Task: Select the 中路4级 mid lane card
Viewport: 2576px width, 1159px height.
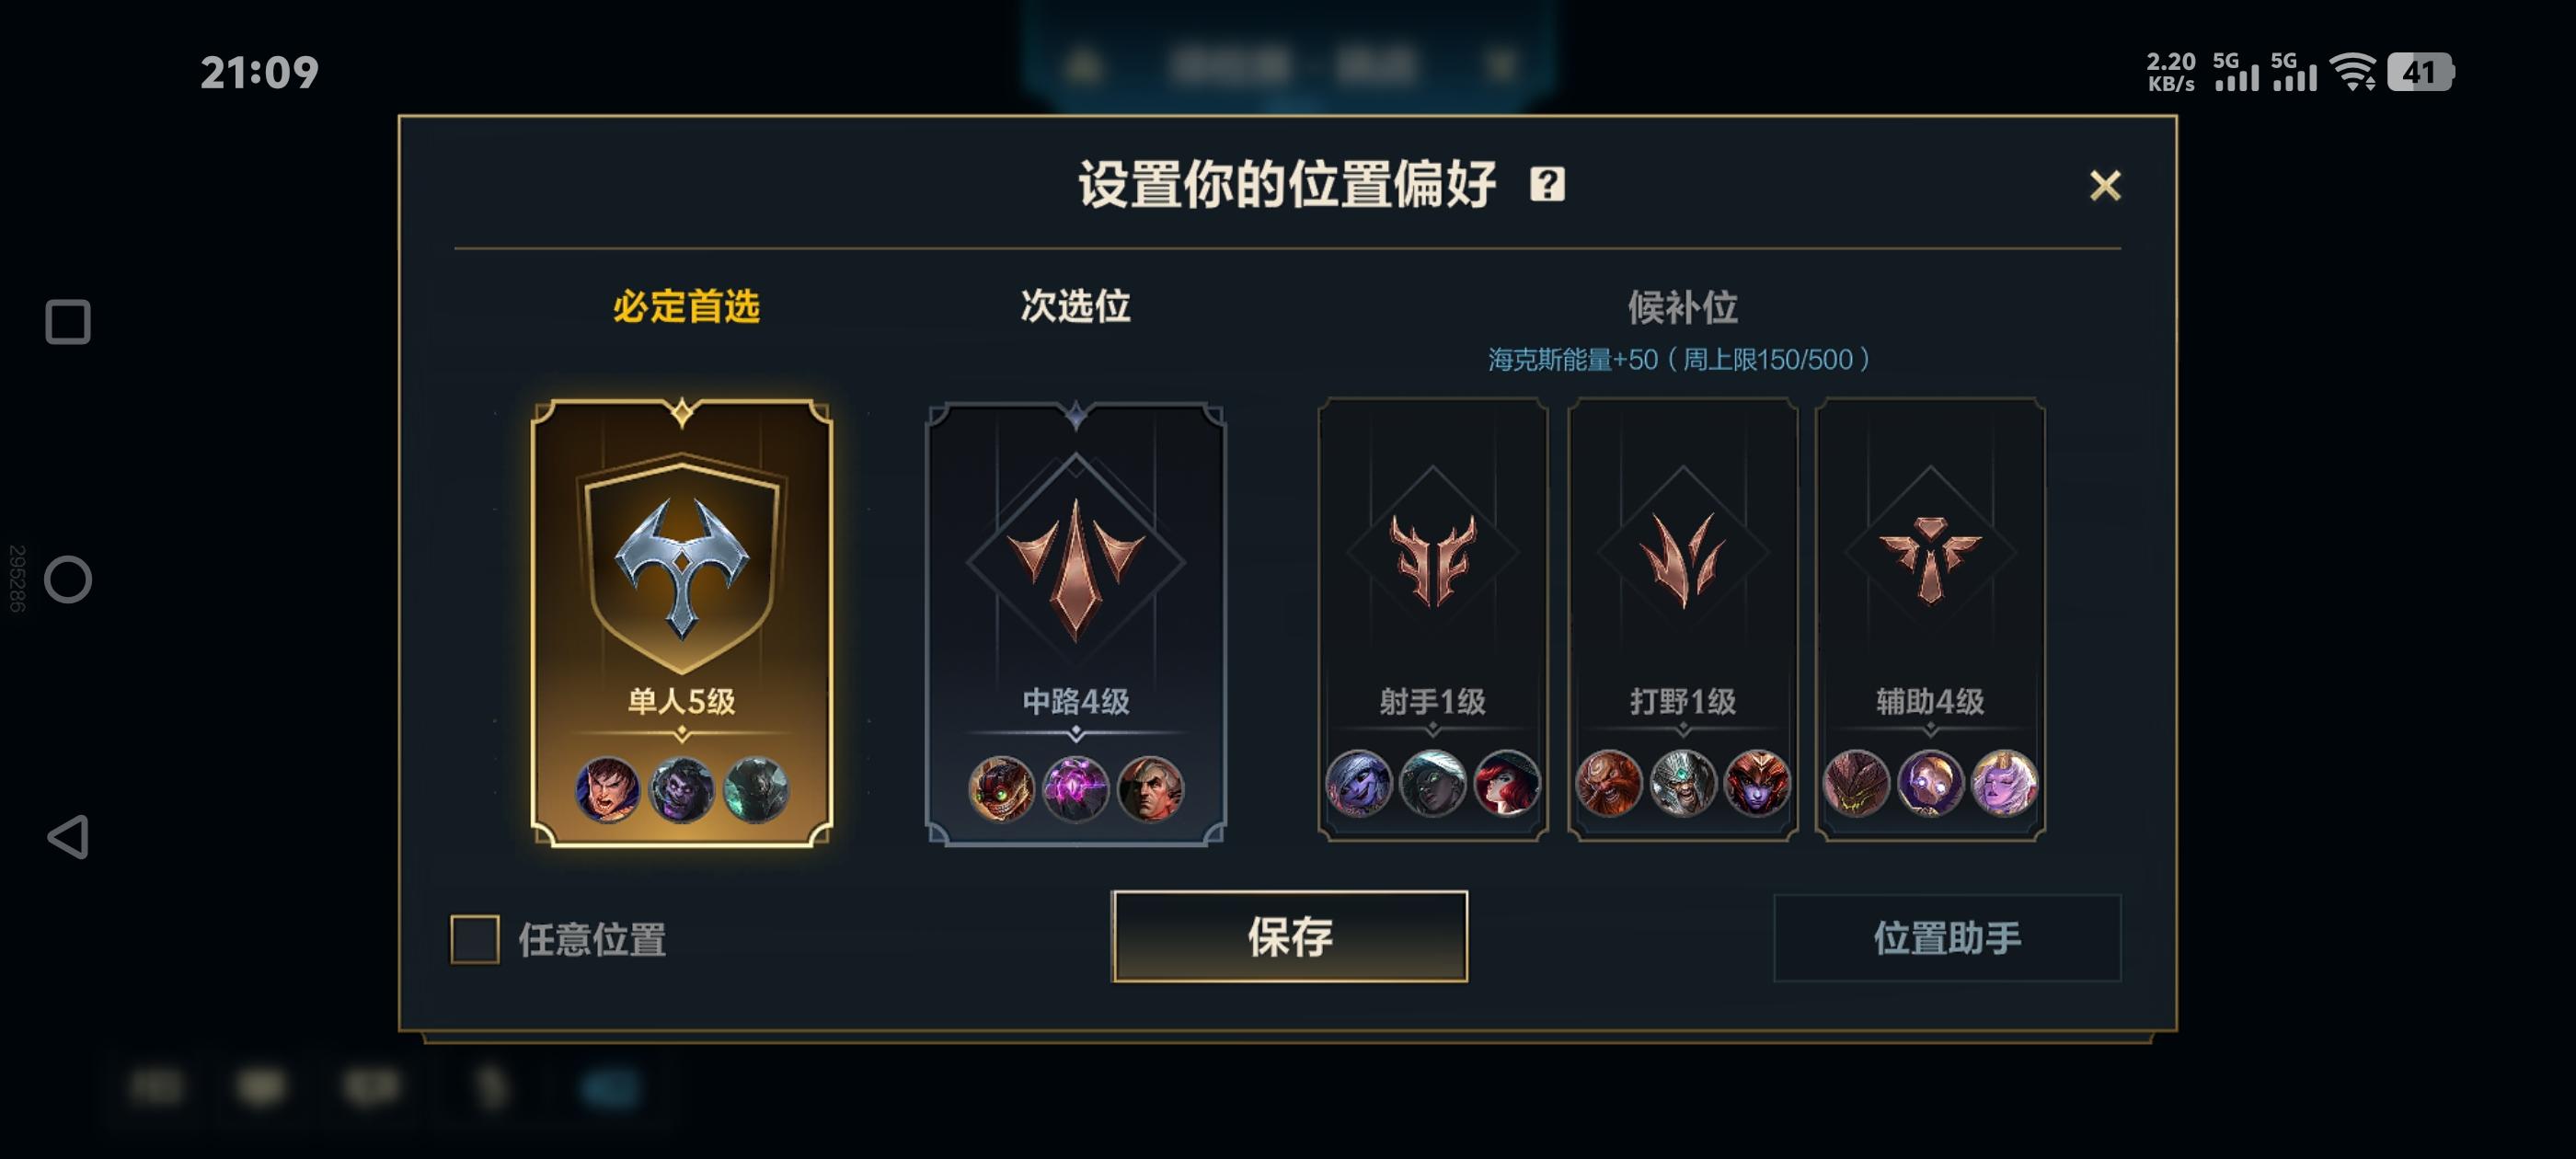Action: [1075, 624]
